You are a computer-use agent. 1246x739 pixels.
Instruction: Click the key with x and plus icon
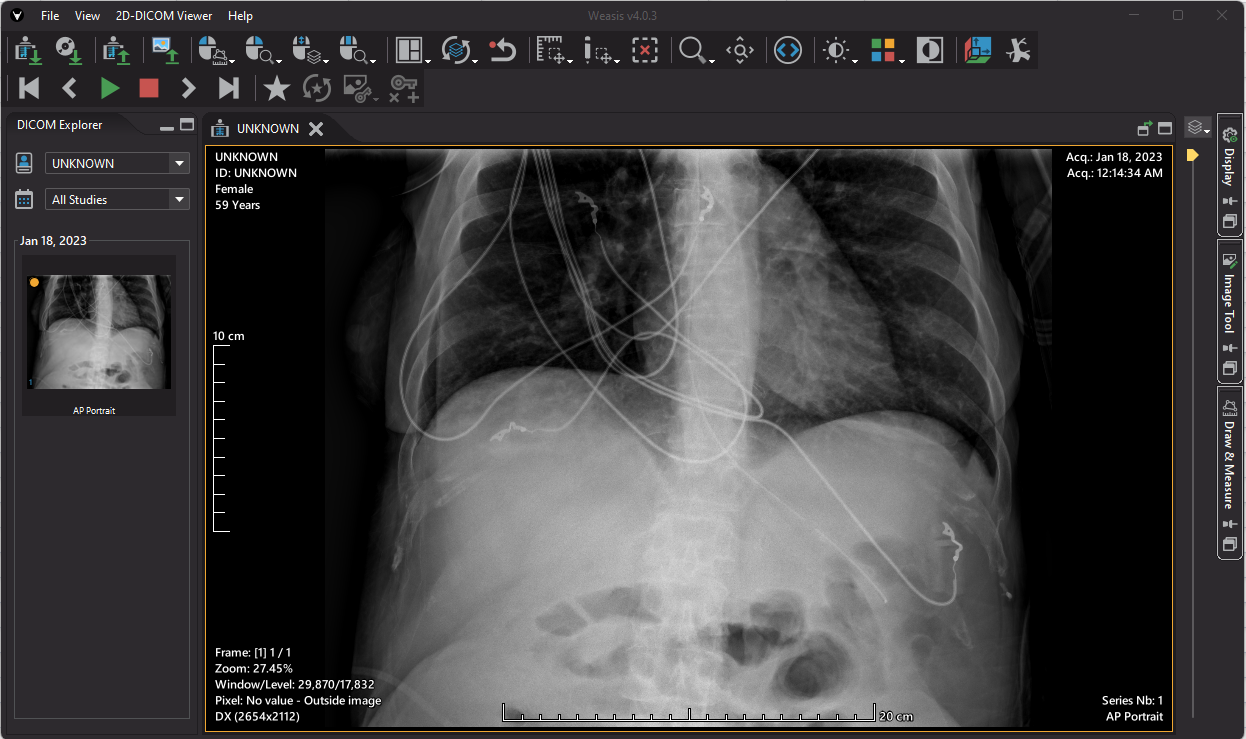point(404,88)
